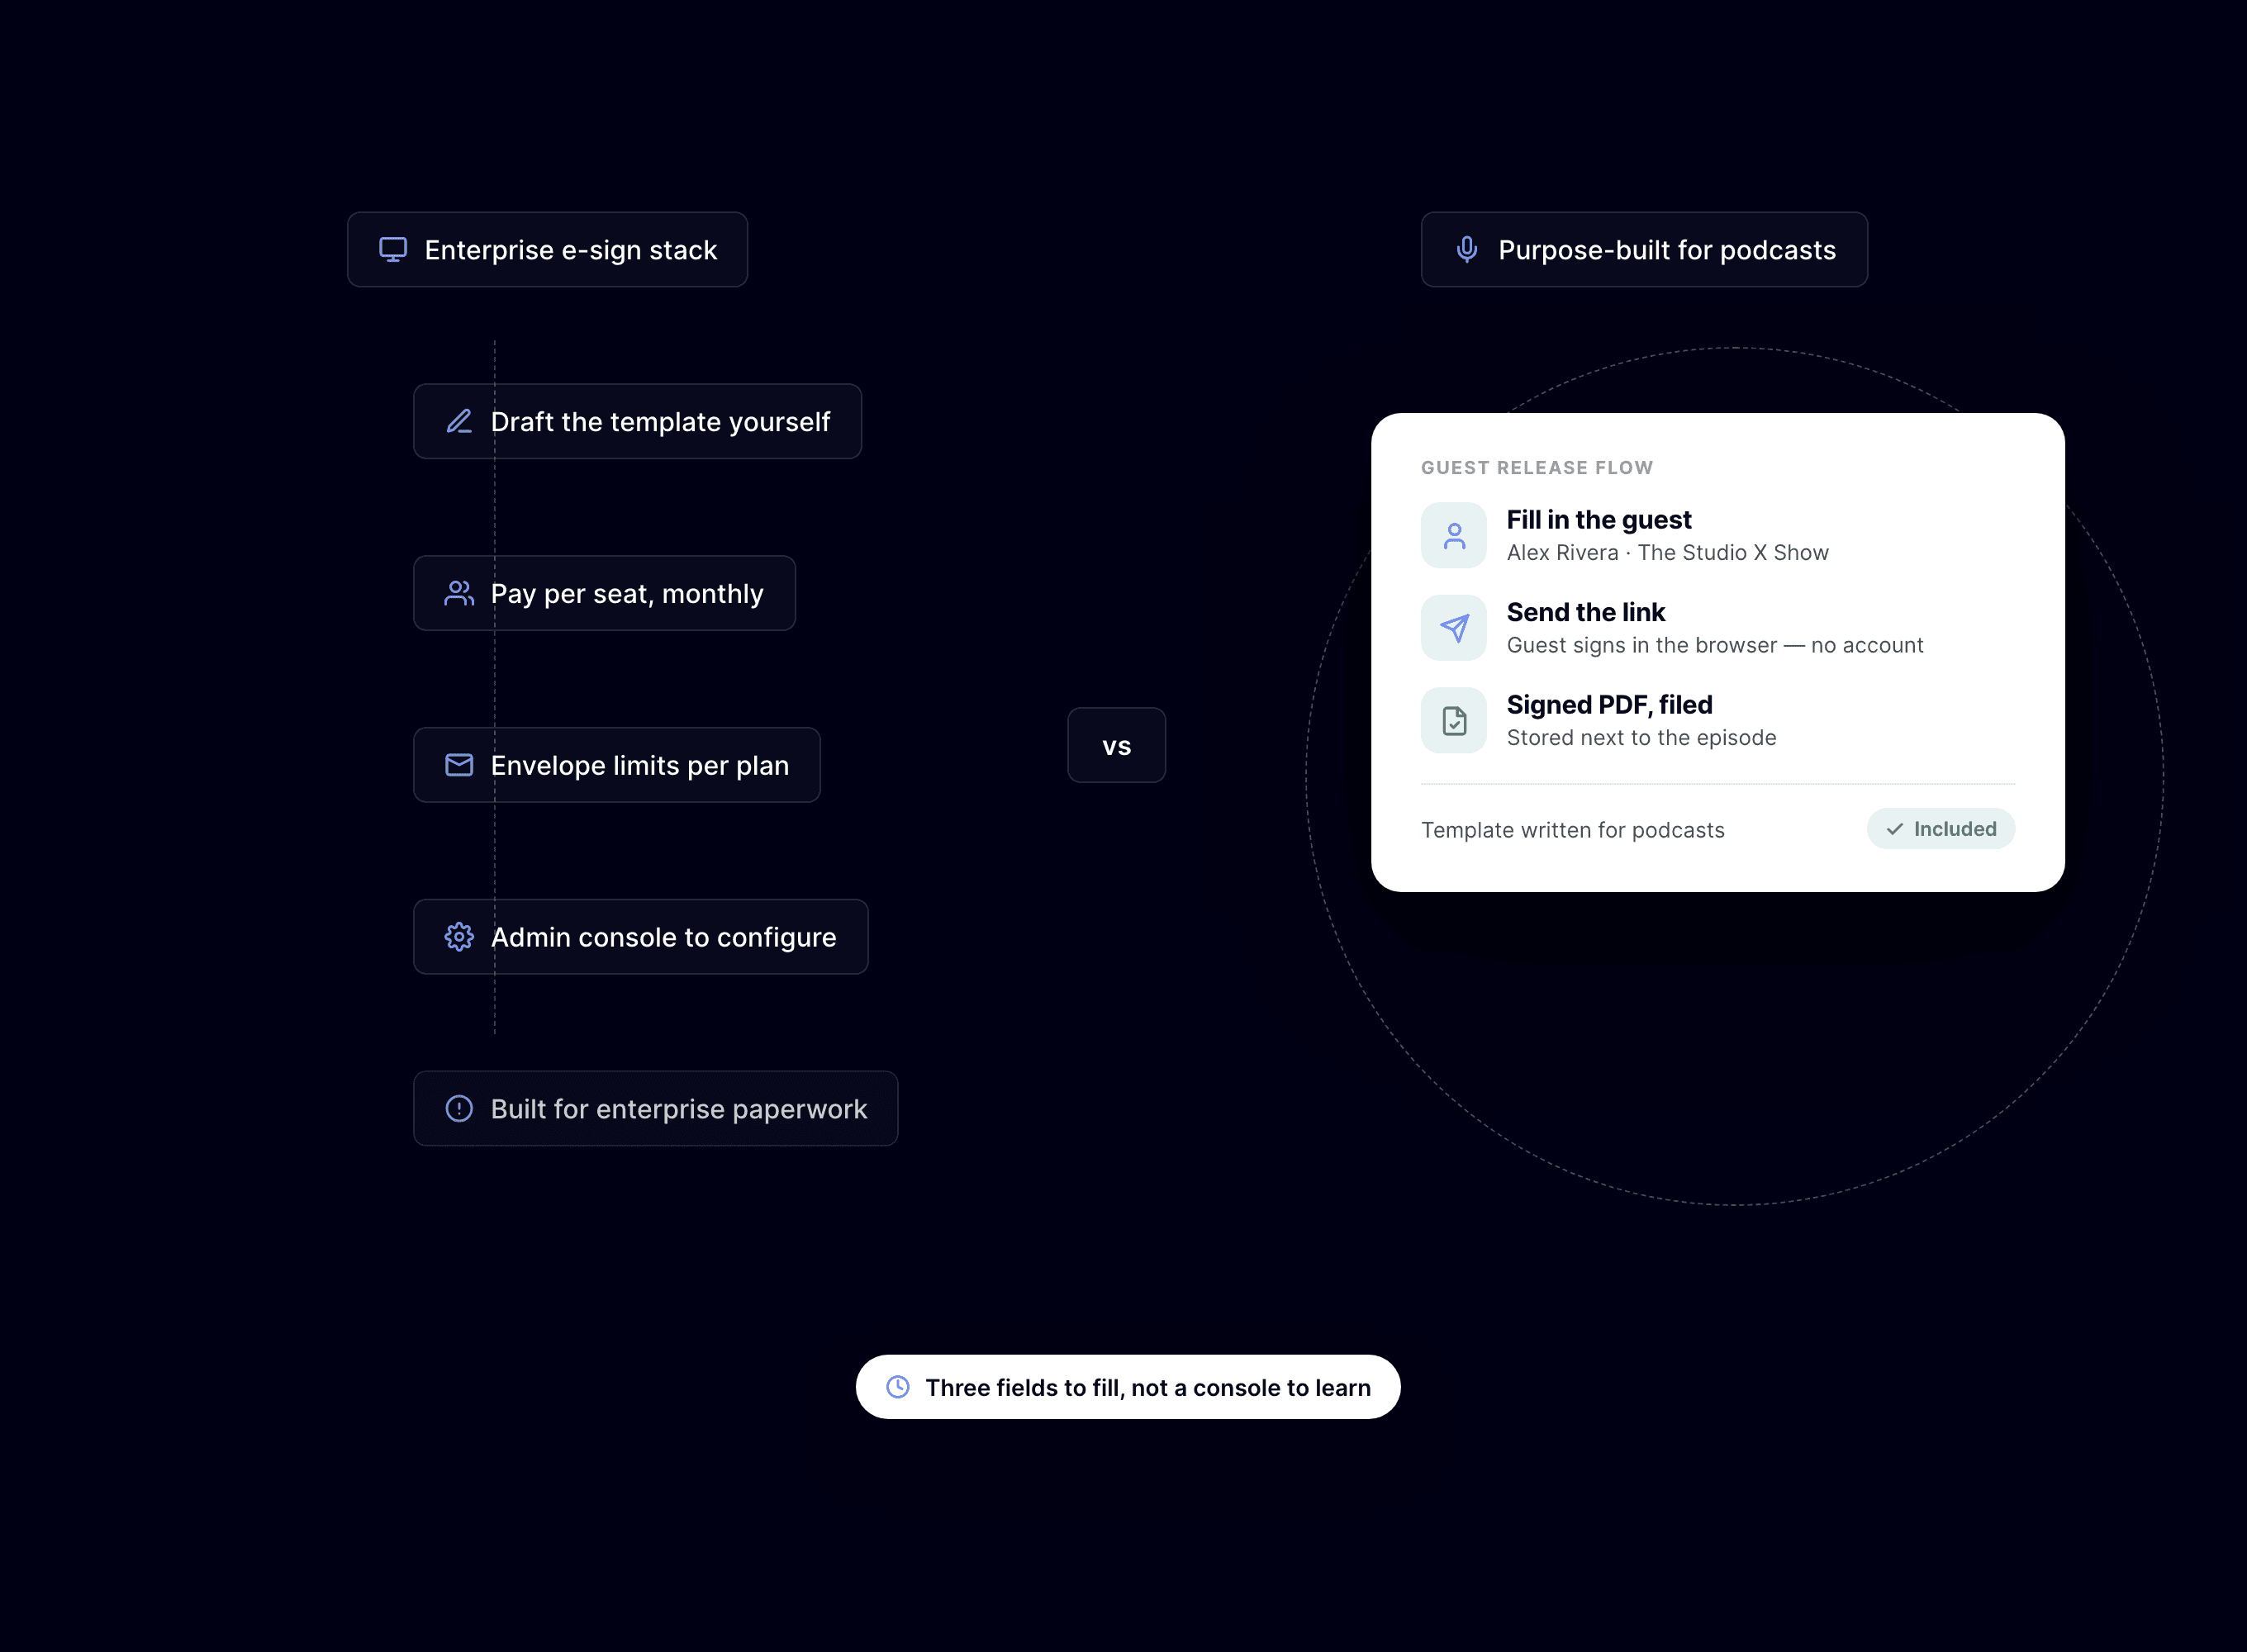The width and height of the screenshot is (2247, 1652).
Task: Click Stored next to the episode text
Action: pyautogui.click(x=1642, y=738)
